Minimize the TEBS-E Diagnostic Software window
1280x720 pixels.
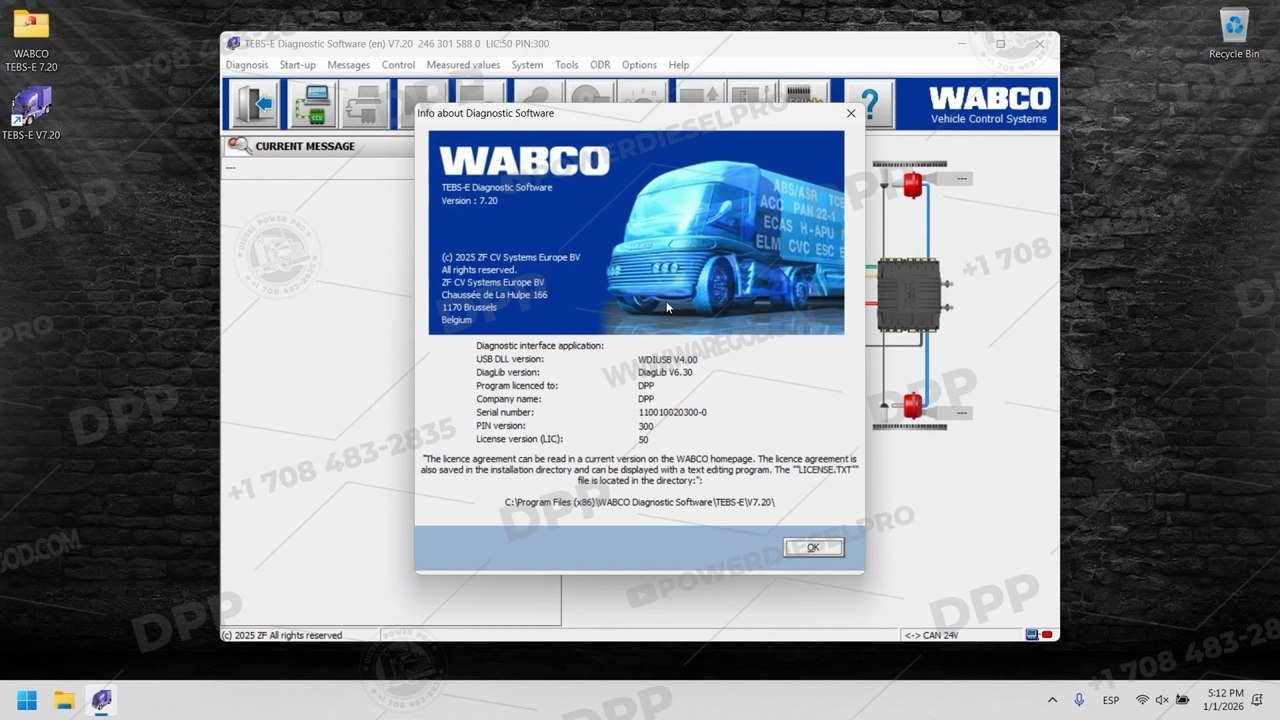(x=961, y=44)
